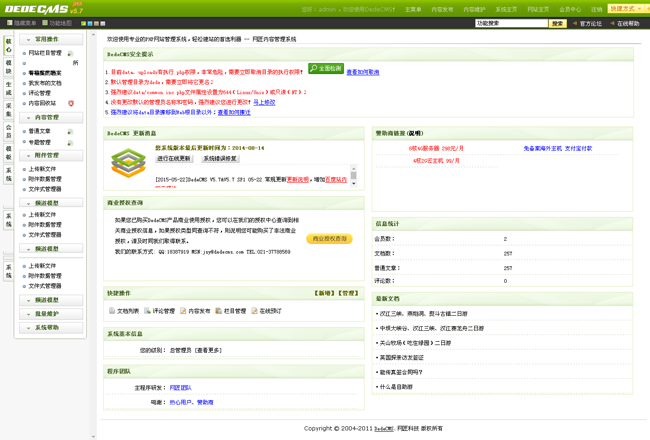
Task: Click the 隐藏菜单 icon in dark toolbar
Action: pyautogui.click(x=10, y=23)
